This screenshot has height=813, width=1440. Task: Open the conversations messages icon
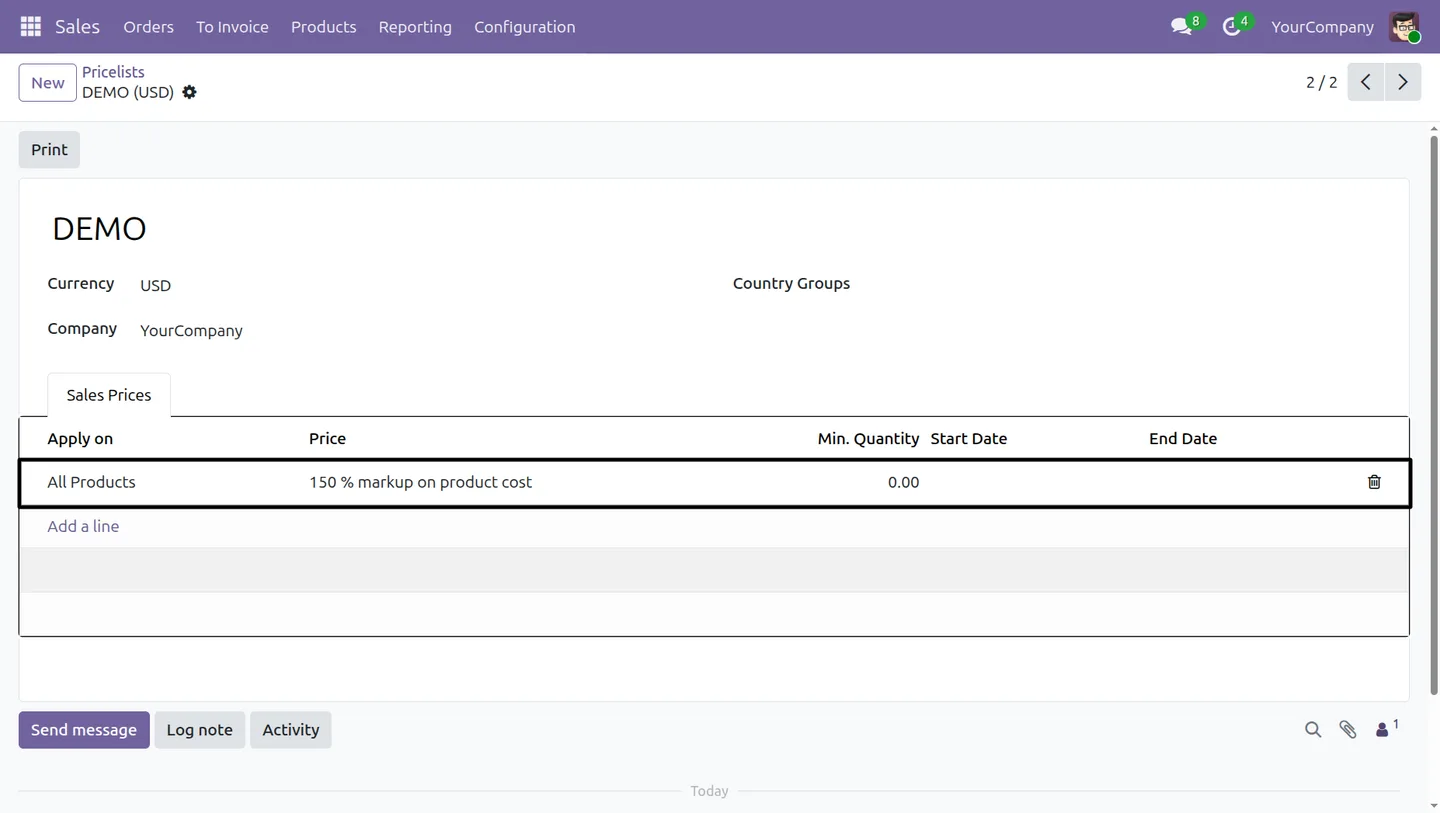coord(1182,27)
